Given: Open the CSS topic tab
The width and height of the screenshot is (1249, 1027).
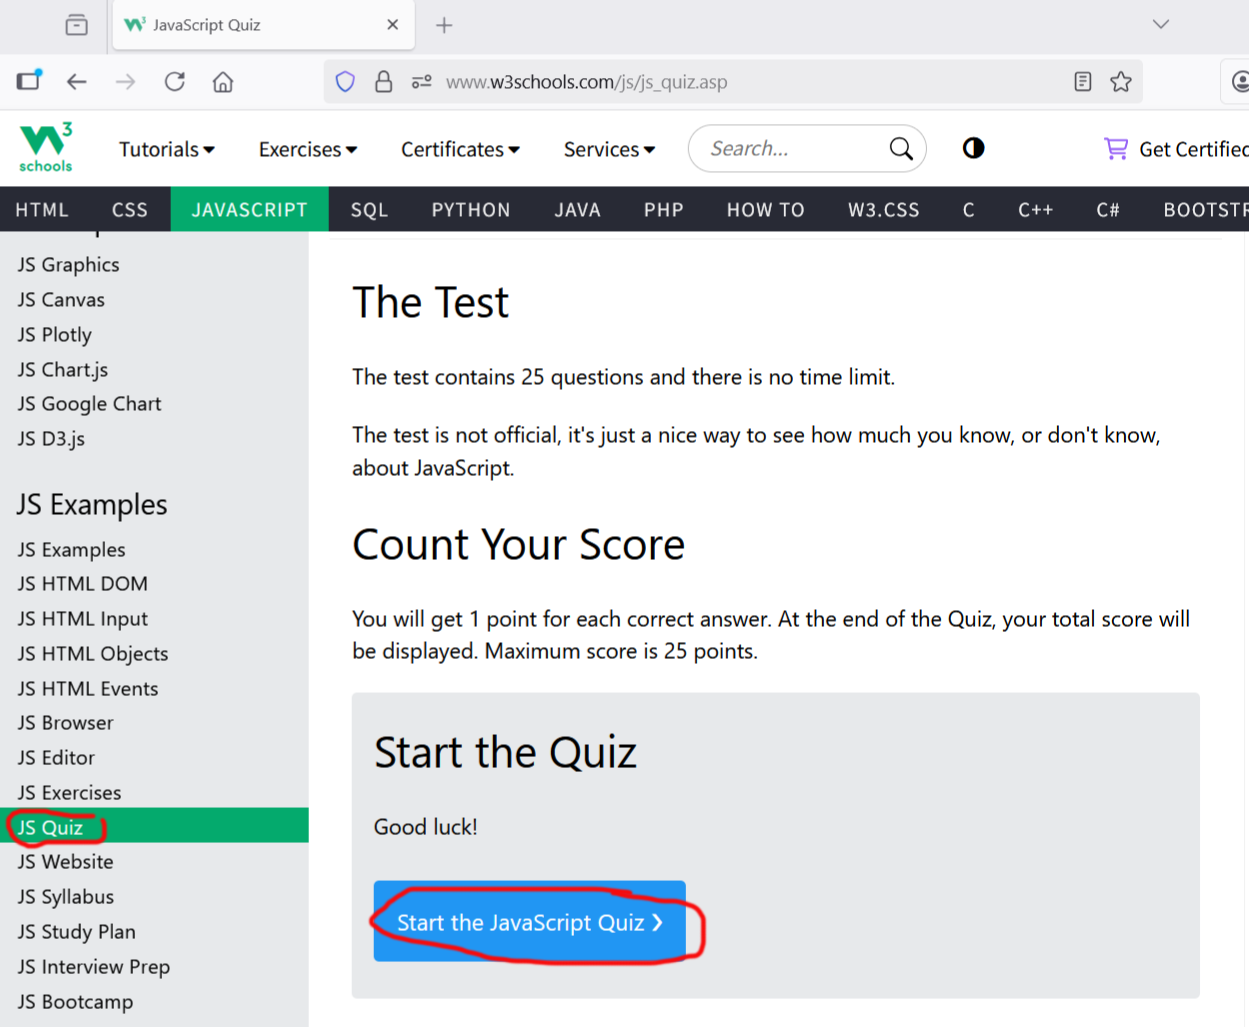Looking at the screenshot, I should click(130, 209).
